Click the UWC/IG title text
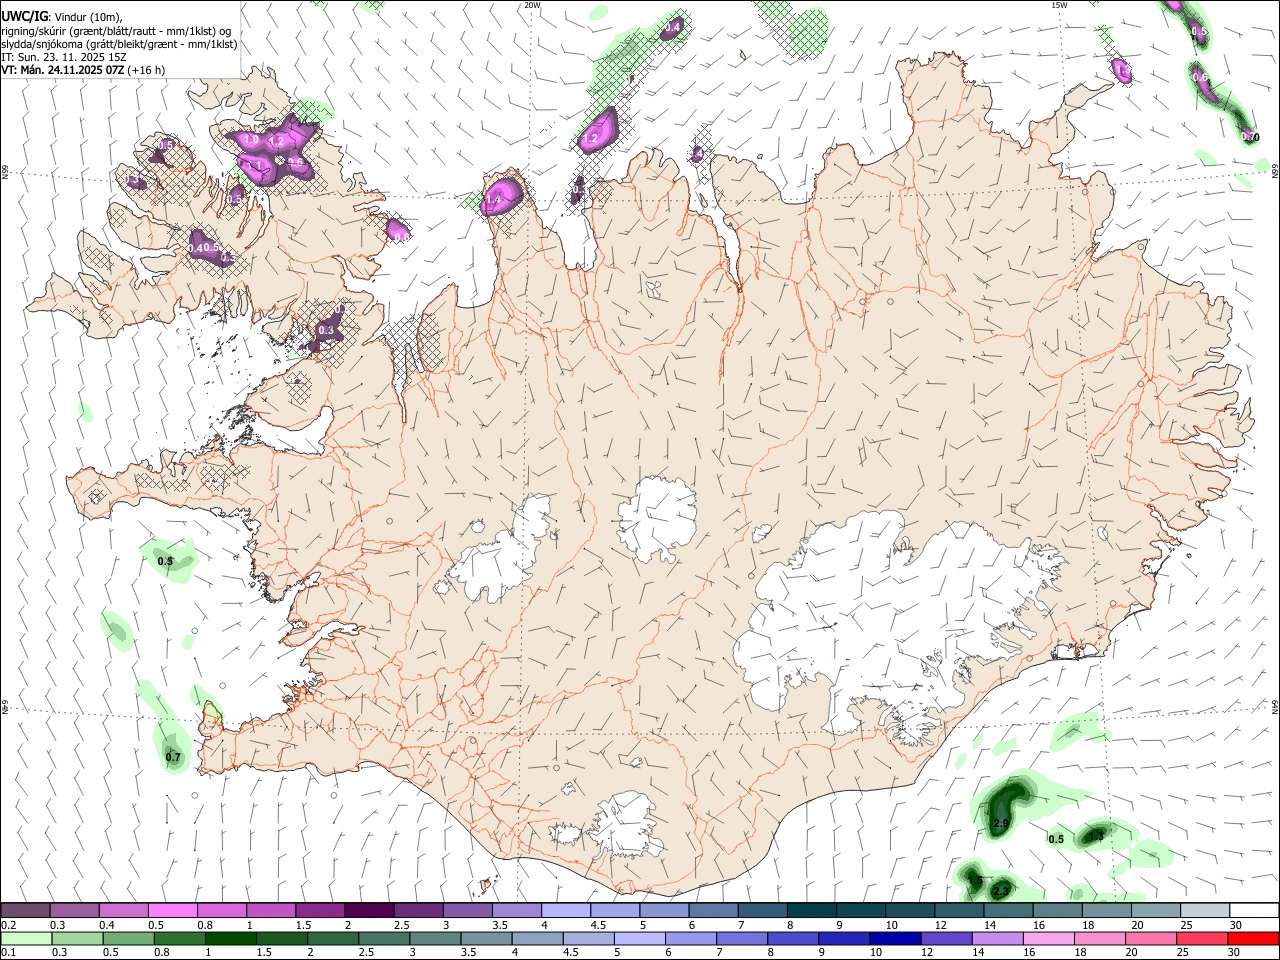Viewport: 1280px width, 960px height. [x=24, y=17]
